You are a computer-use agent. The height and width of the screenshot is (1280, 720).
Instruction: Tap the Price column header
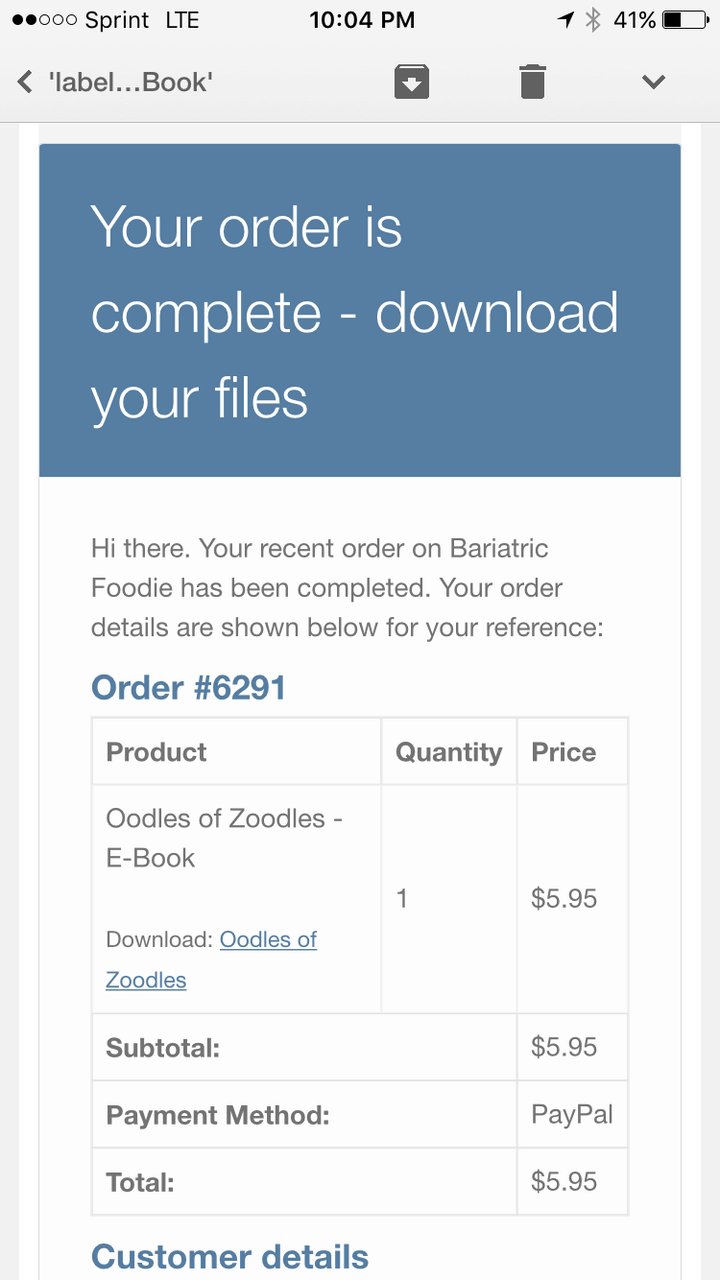tap(563, 752)
